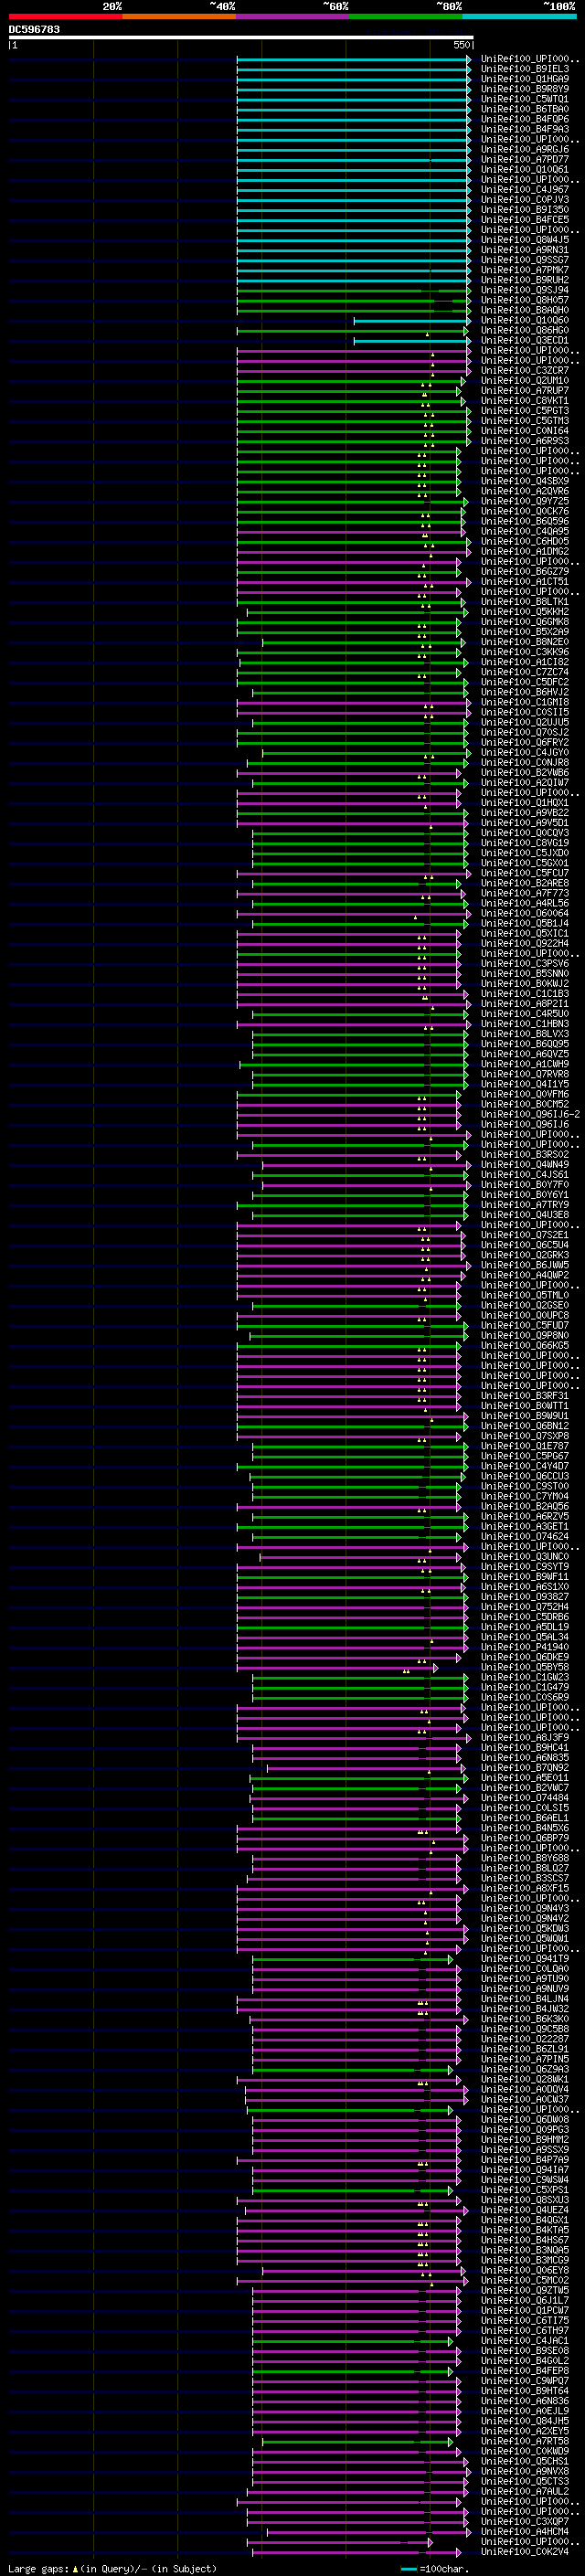Screen dimensions: 585x2576
Task: Select hit label UniRef100_C4JGY0
Action: 525,752
